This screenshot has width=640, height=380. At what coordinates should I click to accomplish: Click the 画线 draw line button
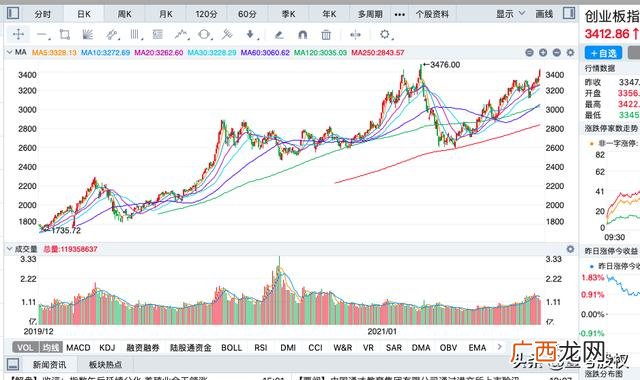point(544,14)
